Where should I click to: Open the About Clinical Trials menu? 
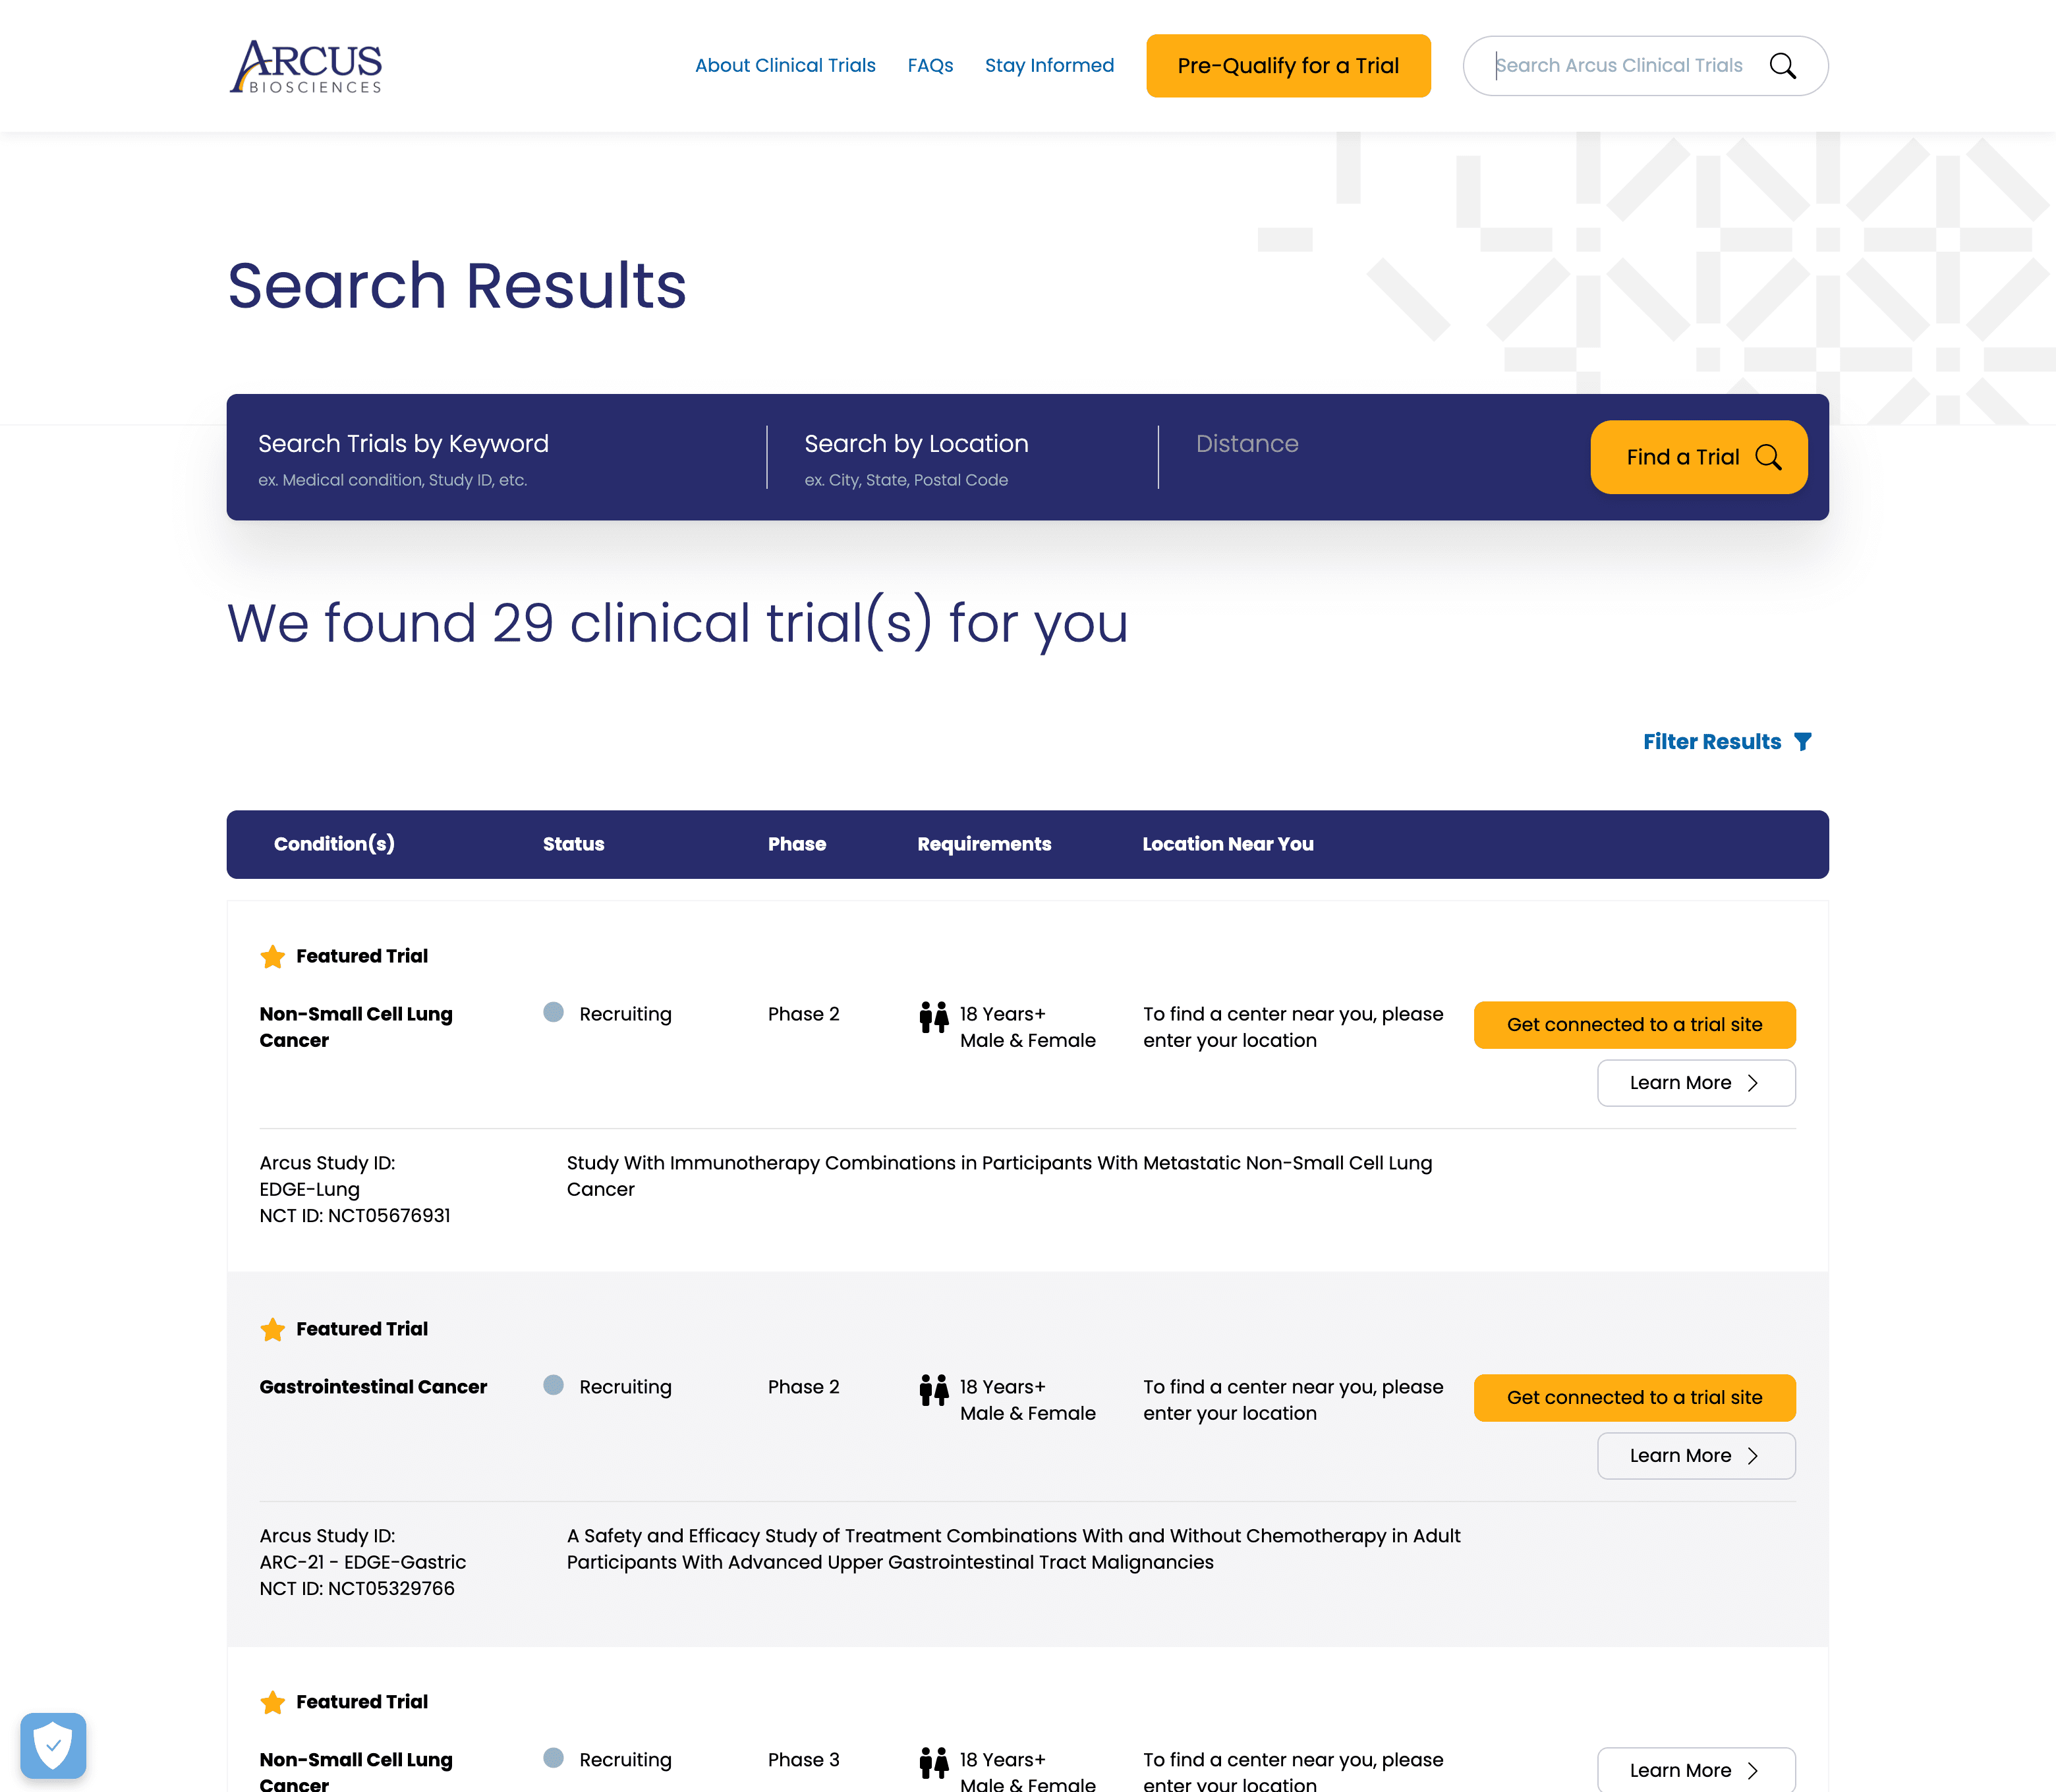coord(785,65)
